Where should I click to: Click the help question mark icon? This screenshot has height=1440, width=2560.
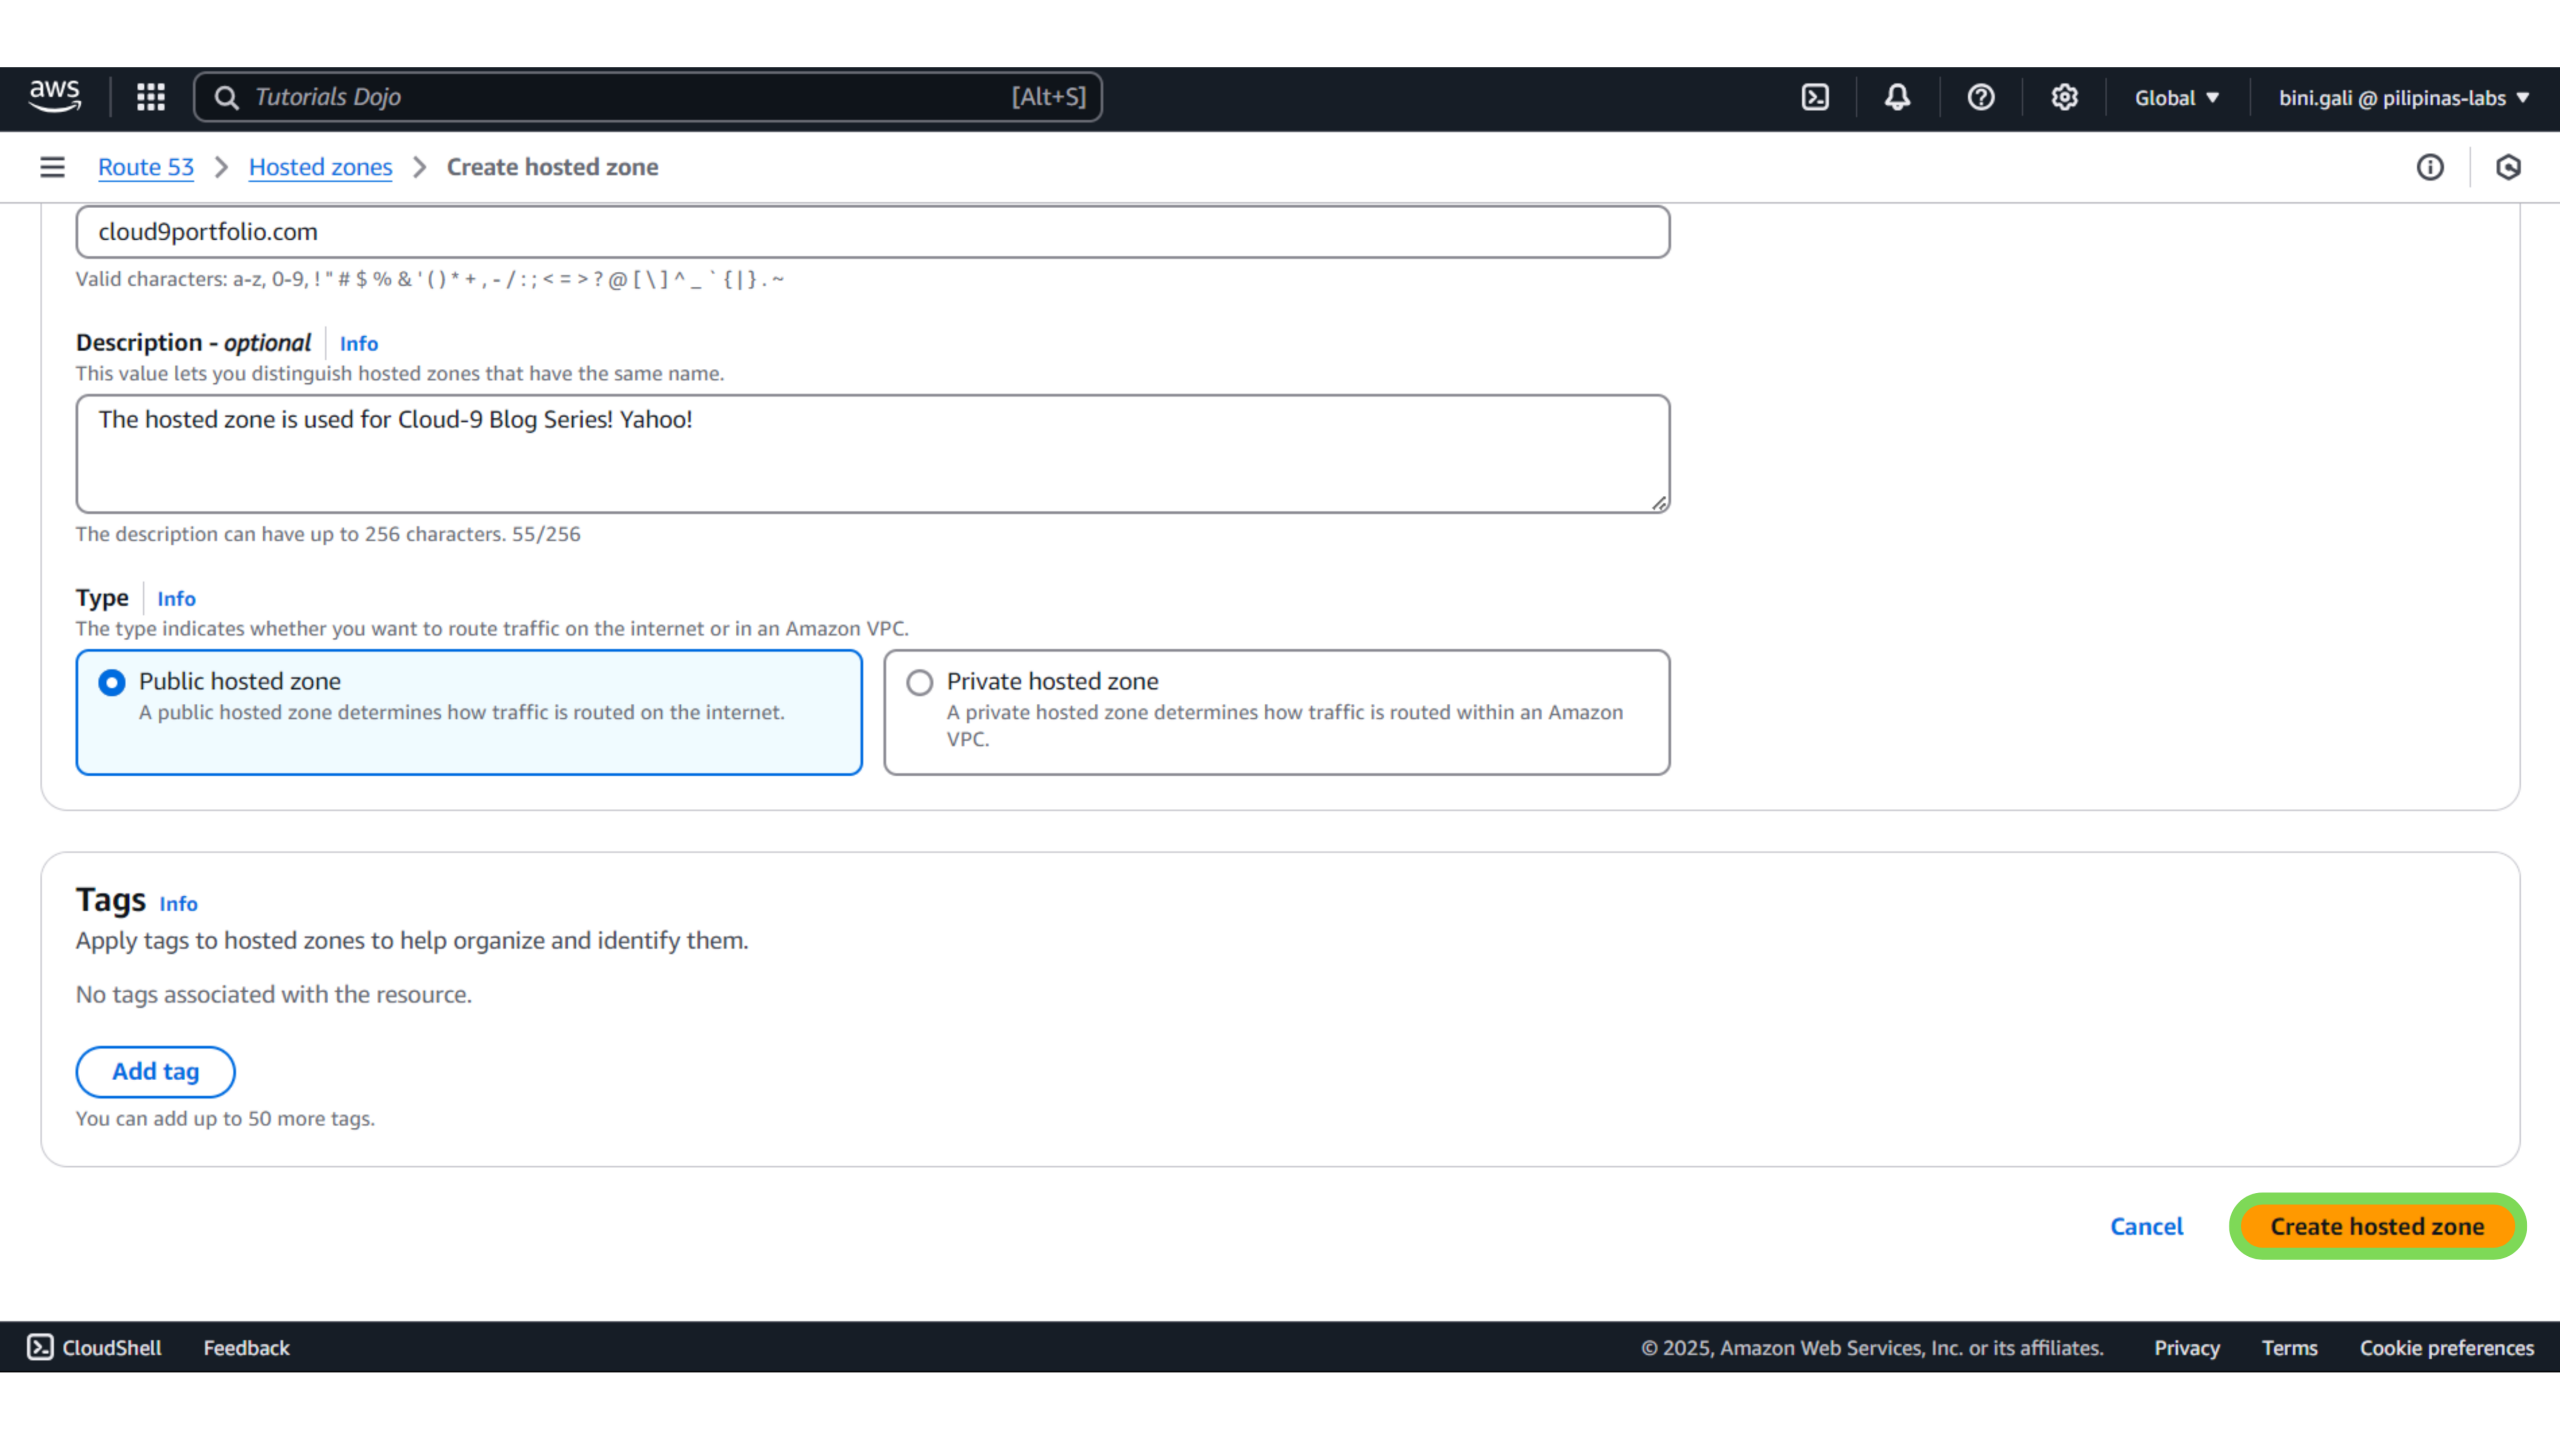pos(1980,97)
